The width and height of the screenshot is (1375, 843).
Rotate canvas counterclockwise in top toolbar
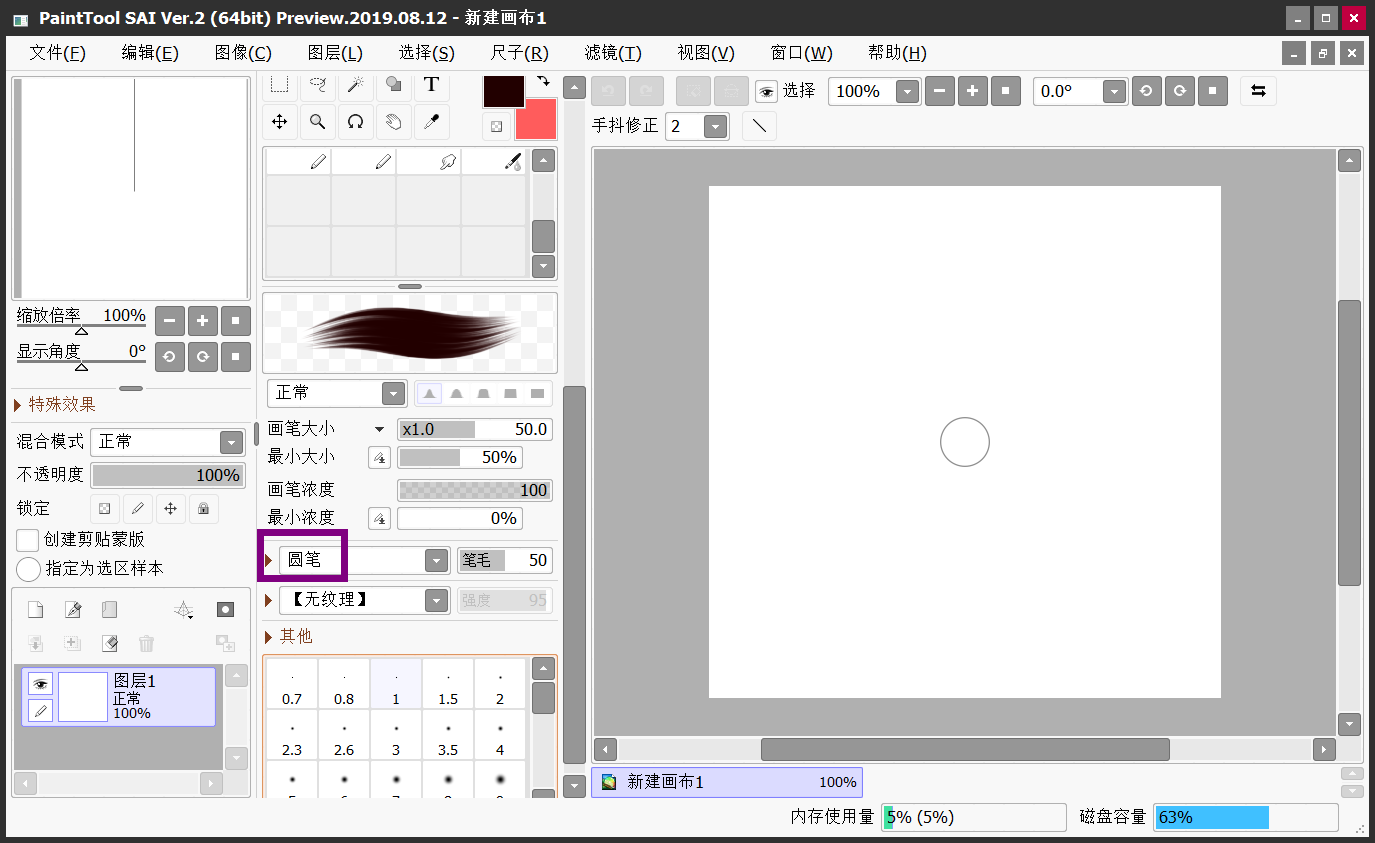(x=1146, y=91)
